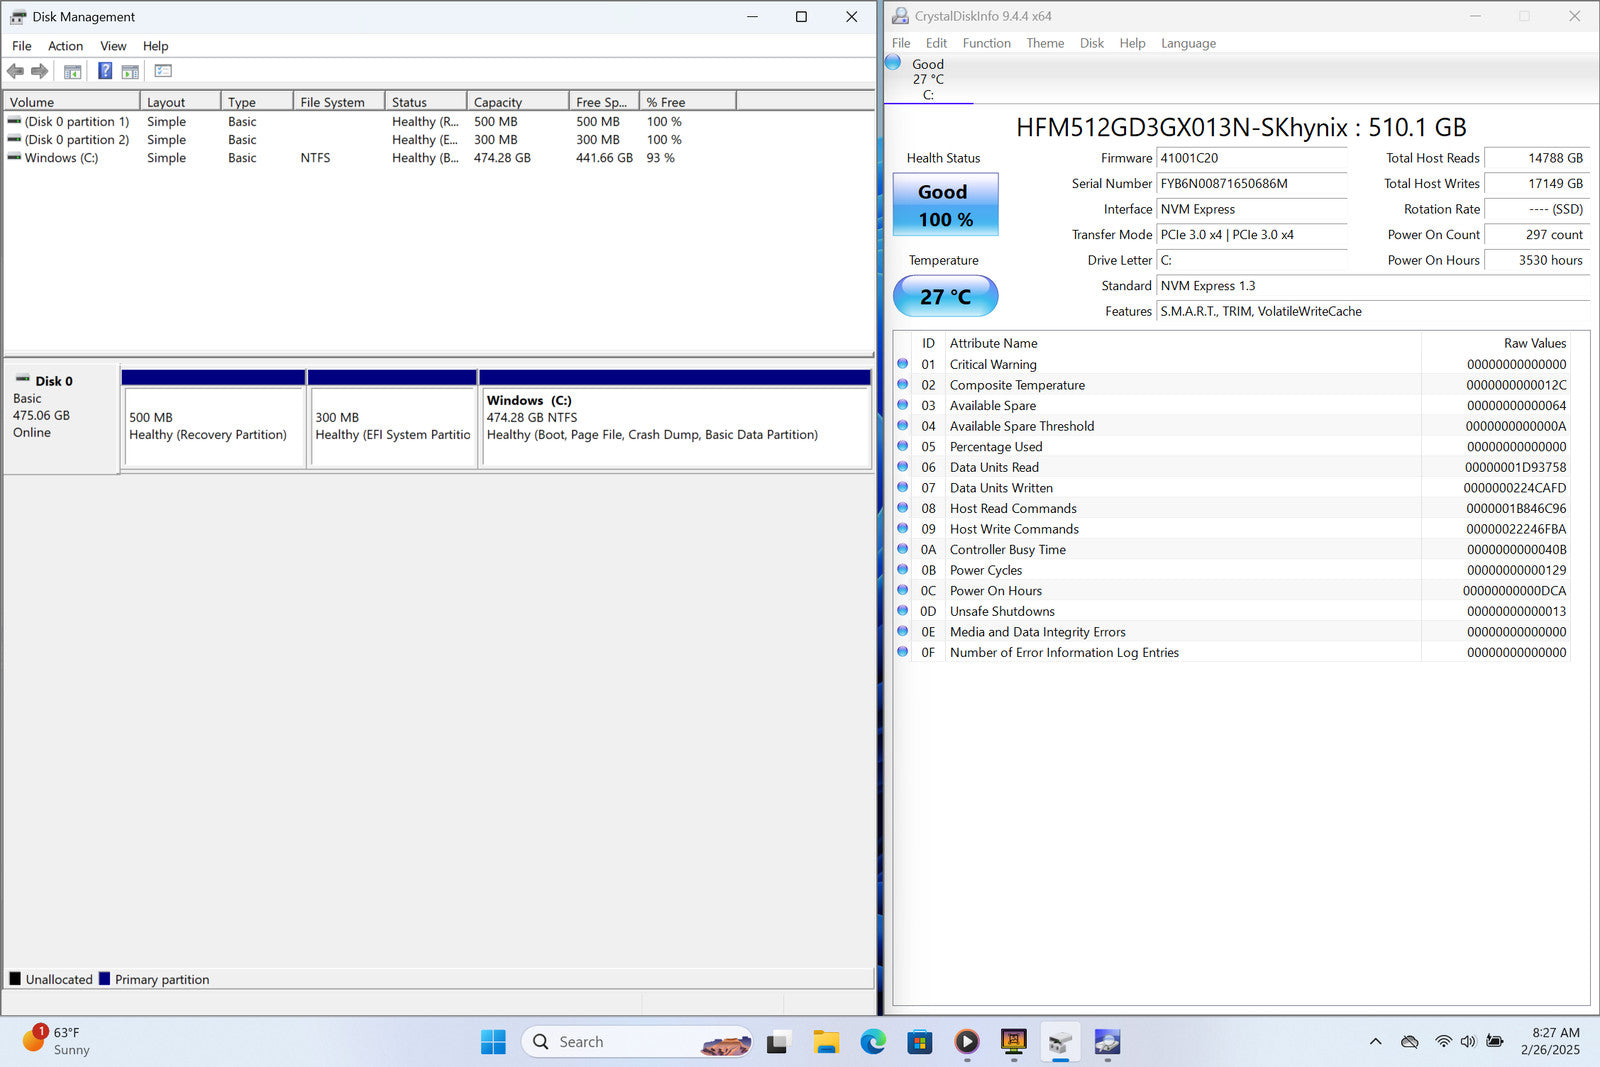The image size is (1600, 1067).
Task: Open the File menu in Disk Management
Action: click(x=21, y=46)
